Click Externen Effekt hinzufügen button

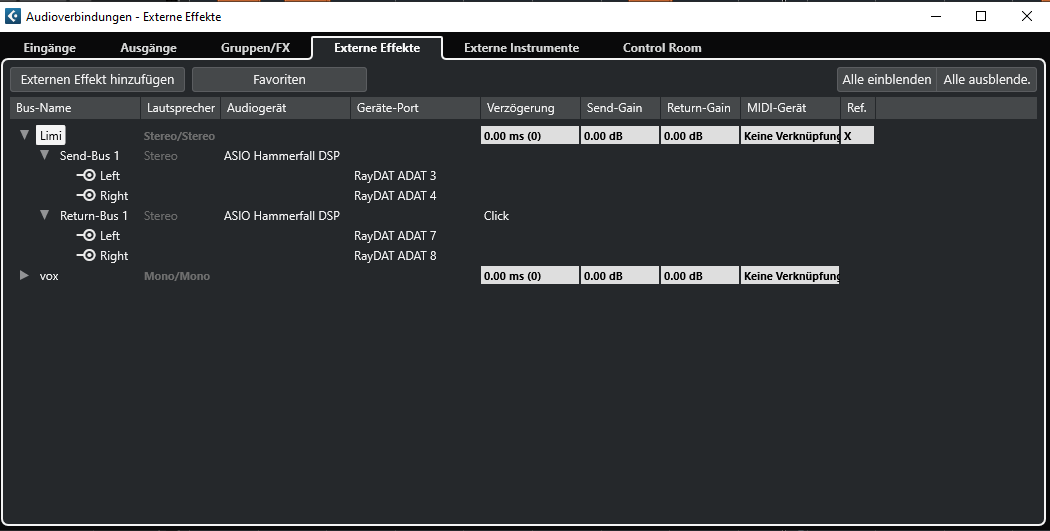click(97, 79)
